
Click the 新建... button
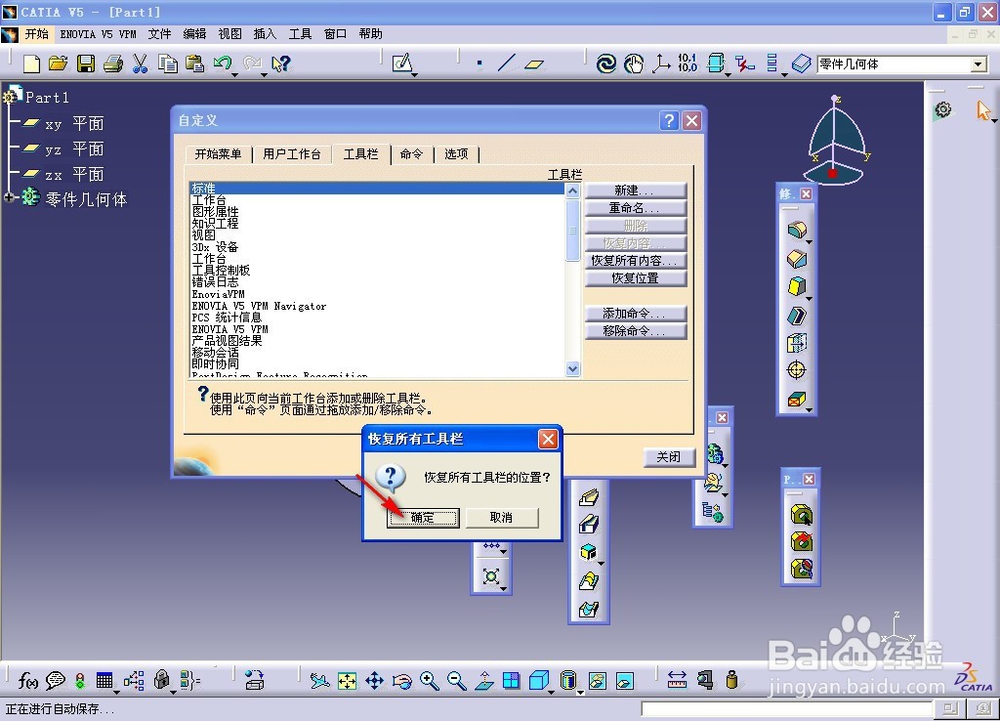pyautogui.click(x=635, y=190)
